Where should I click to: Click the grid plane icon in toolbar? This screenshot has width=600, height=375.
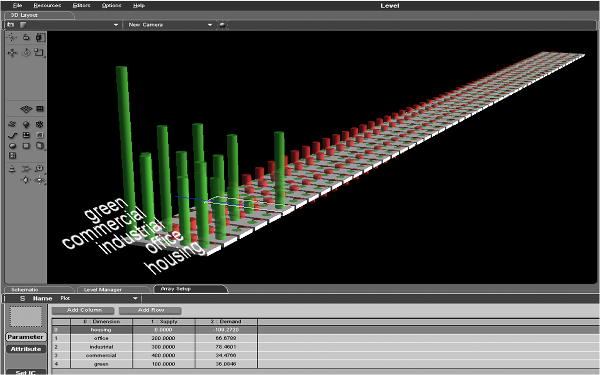tap(26, 109)
